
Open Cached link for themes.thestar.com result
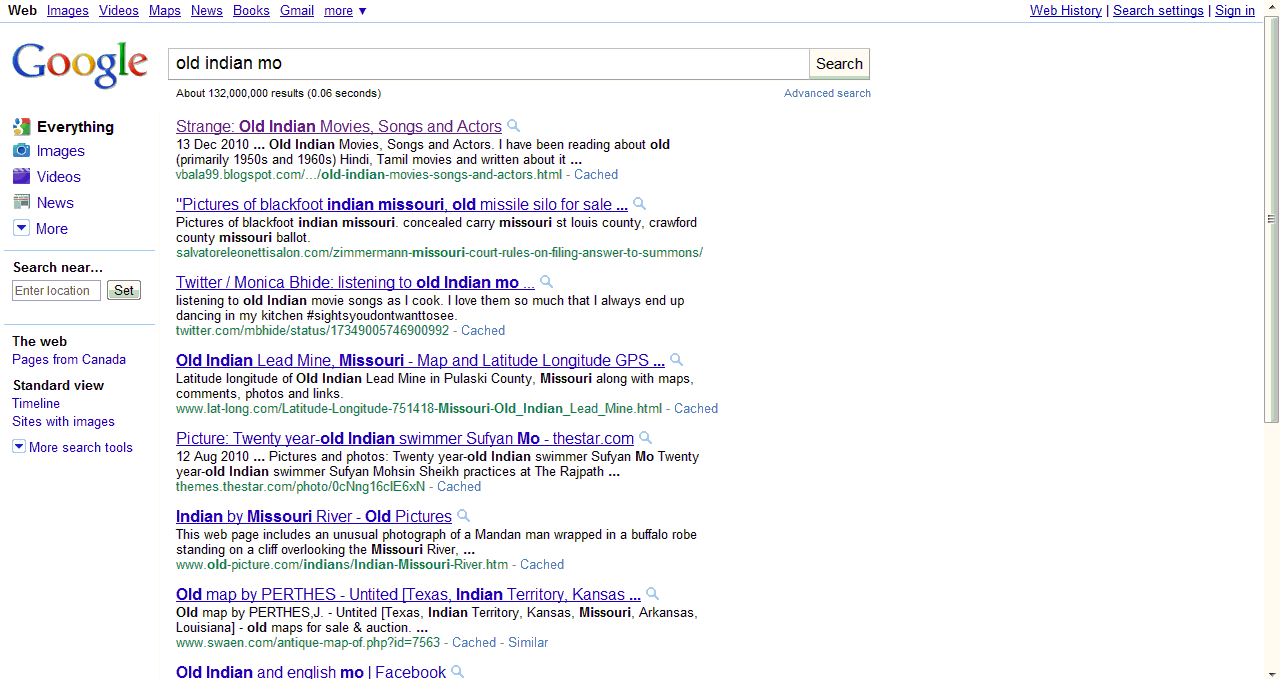click(459, 486)
